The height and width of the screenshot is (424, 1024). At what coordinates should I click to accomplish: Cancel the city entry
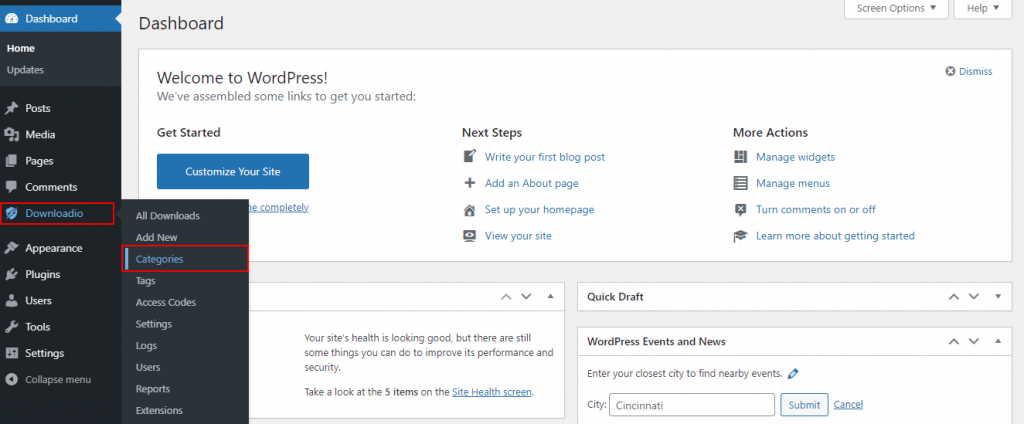[848, 405]
